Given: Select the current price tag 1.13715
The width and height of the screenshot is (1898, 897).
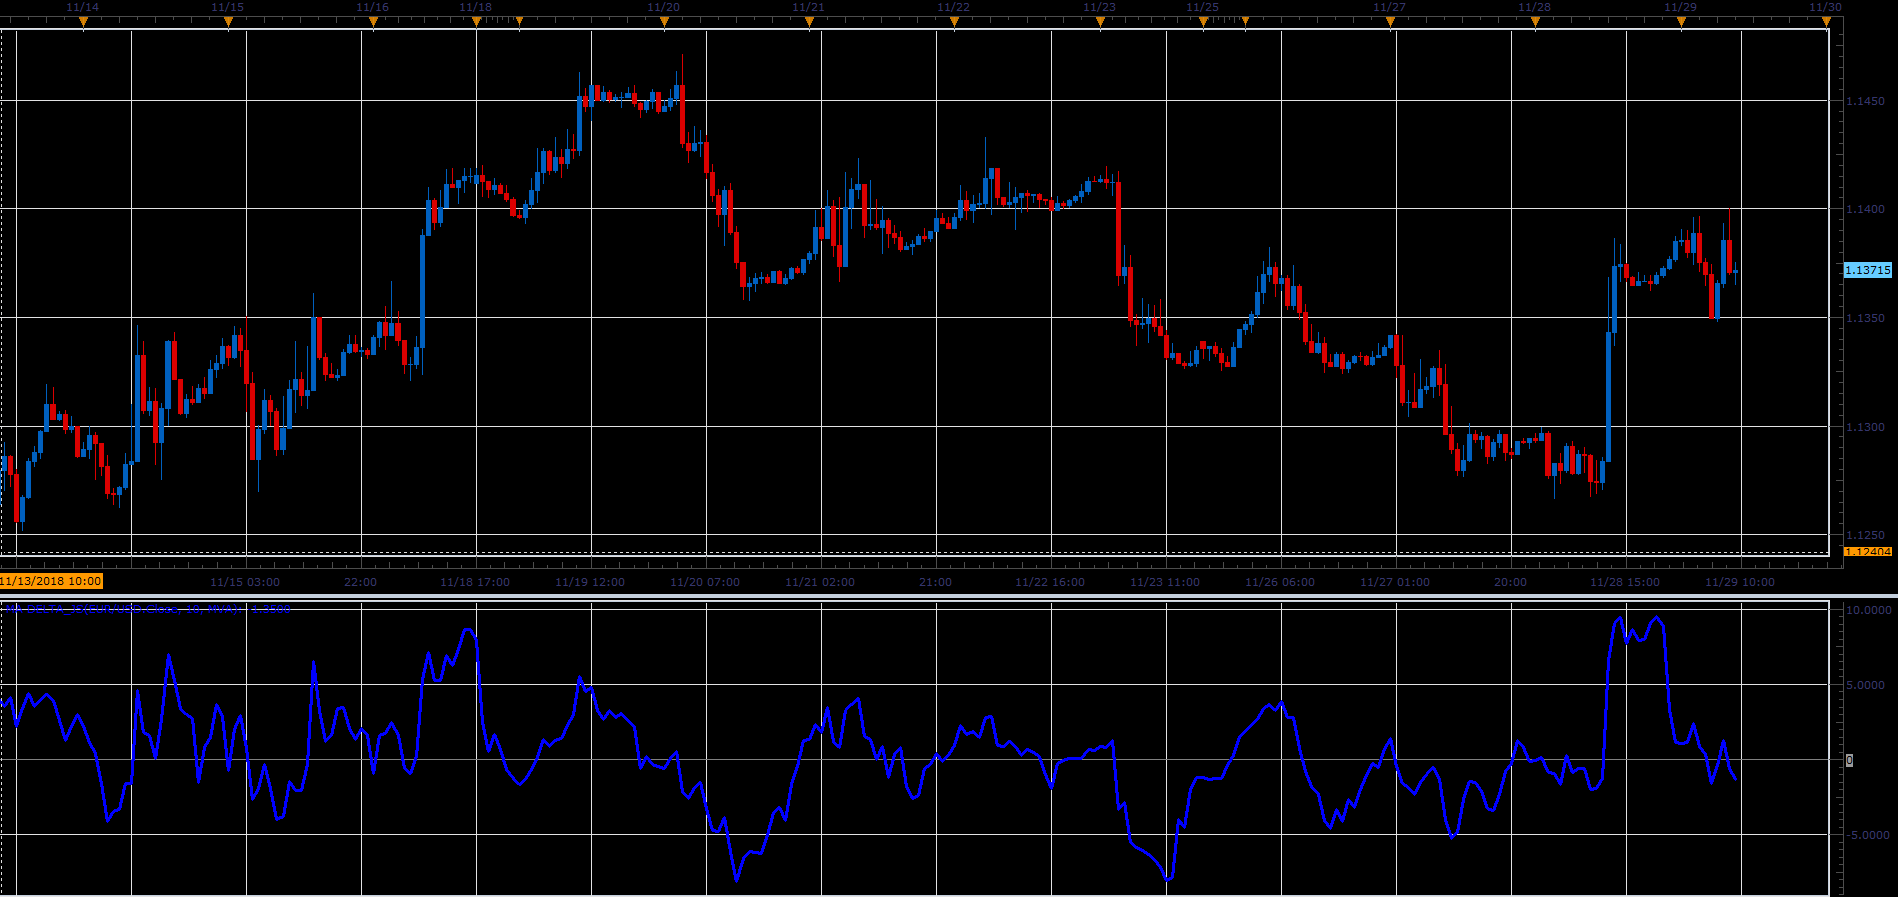Looking at the screenshot, I should pos(1868,270).
